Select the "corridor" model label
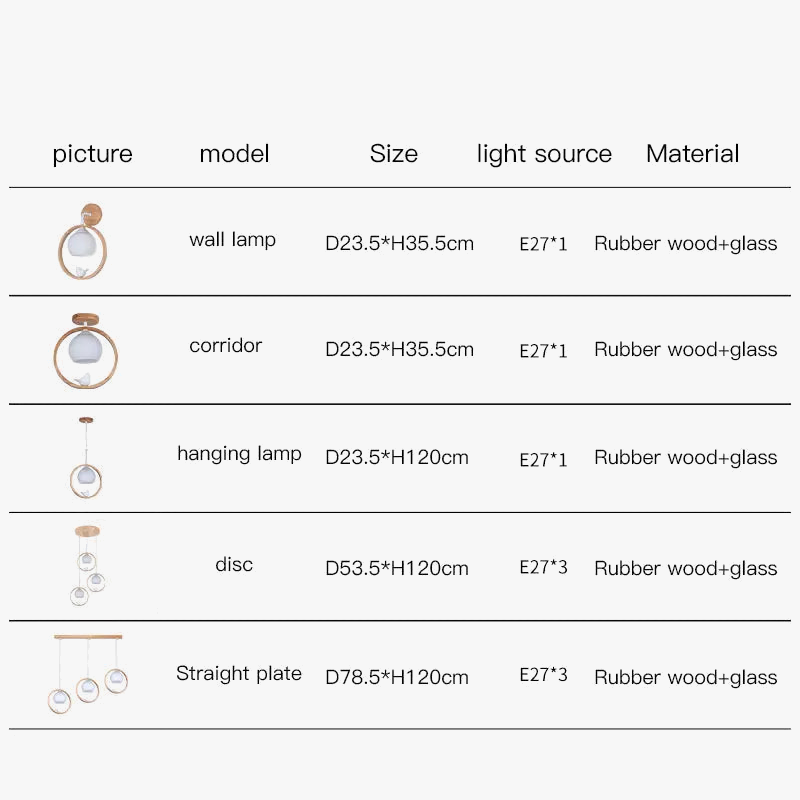This screenshot has height=800, width=800. click(225, 346)
